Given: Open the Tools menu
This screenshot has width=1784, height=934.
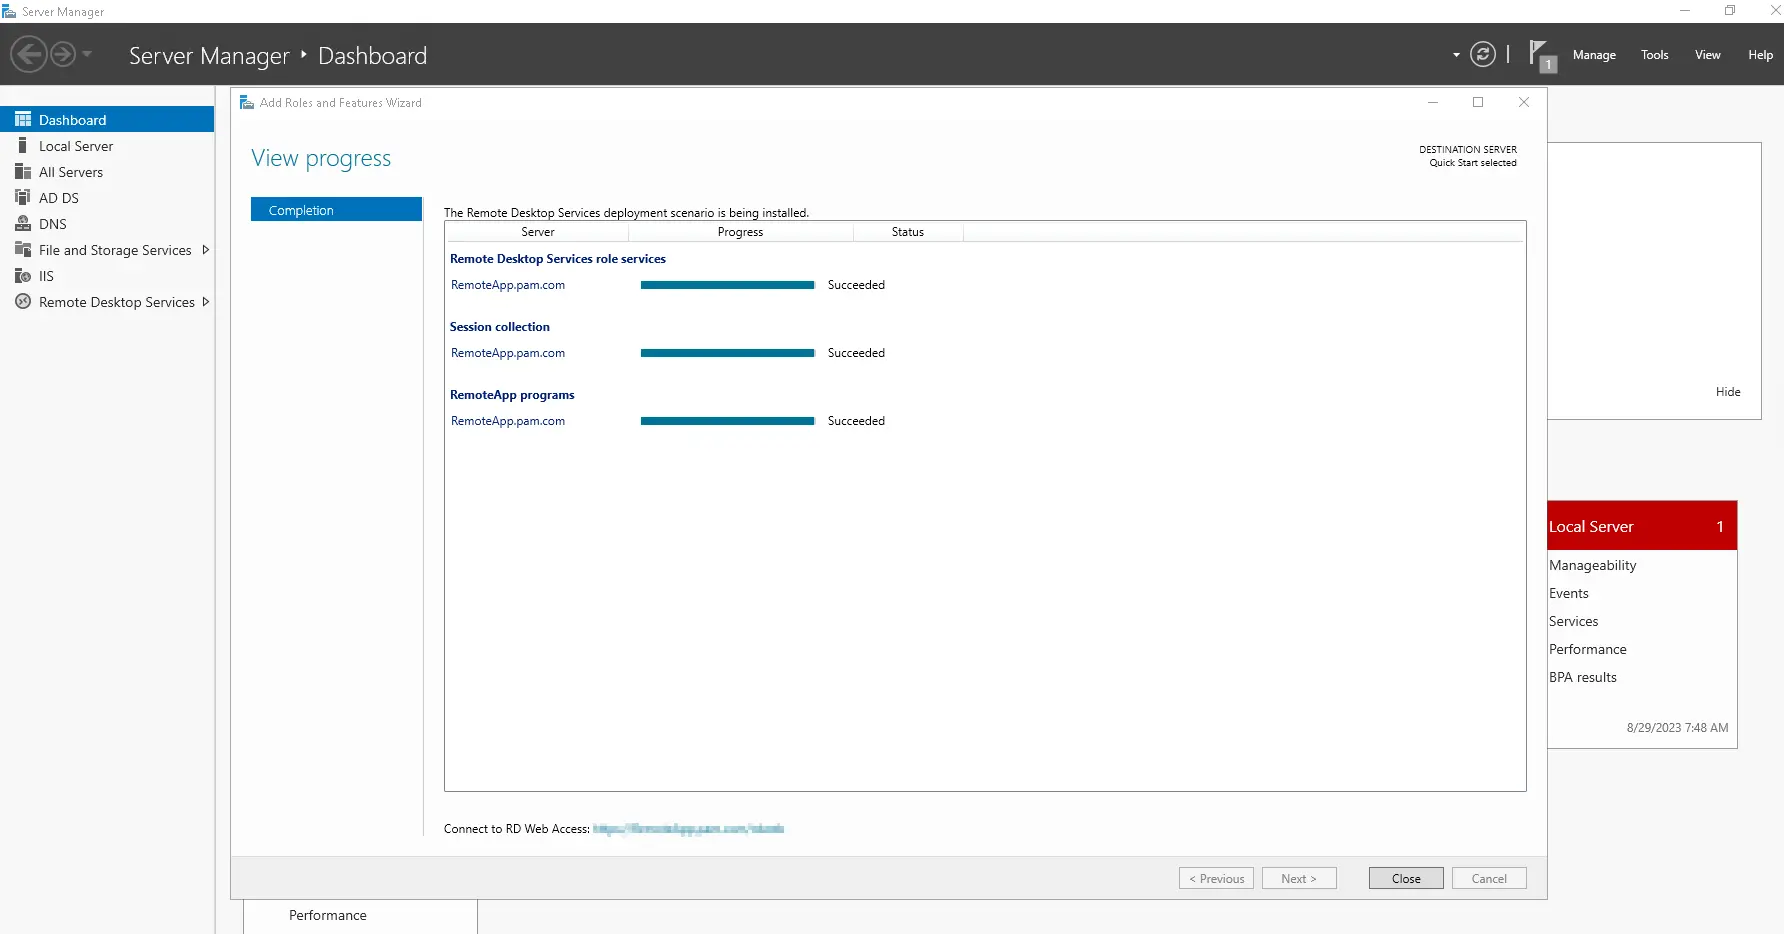Looking at the screenshot, I should click(1654, 54).
